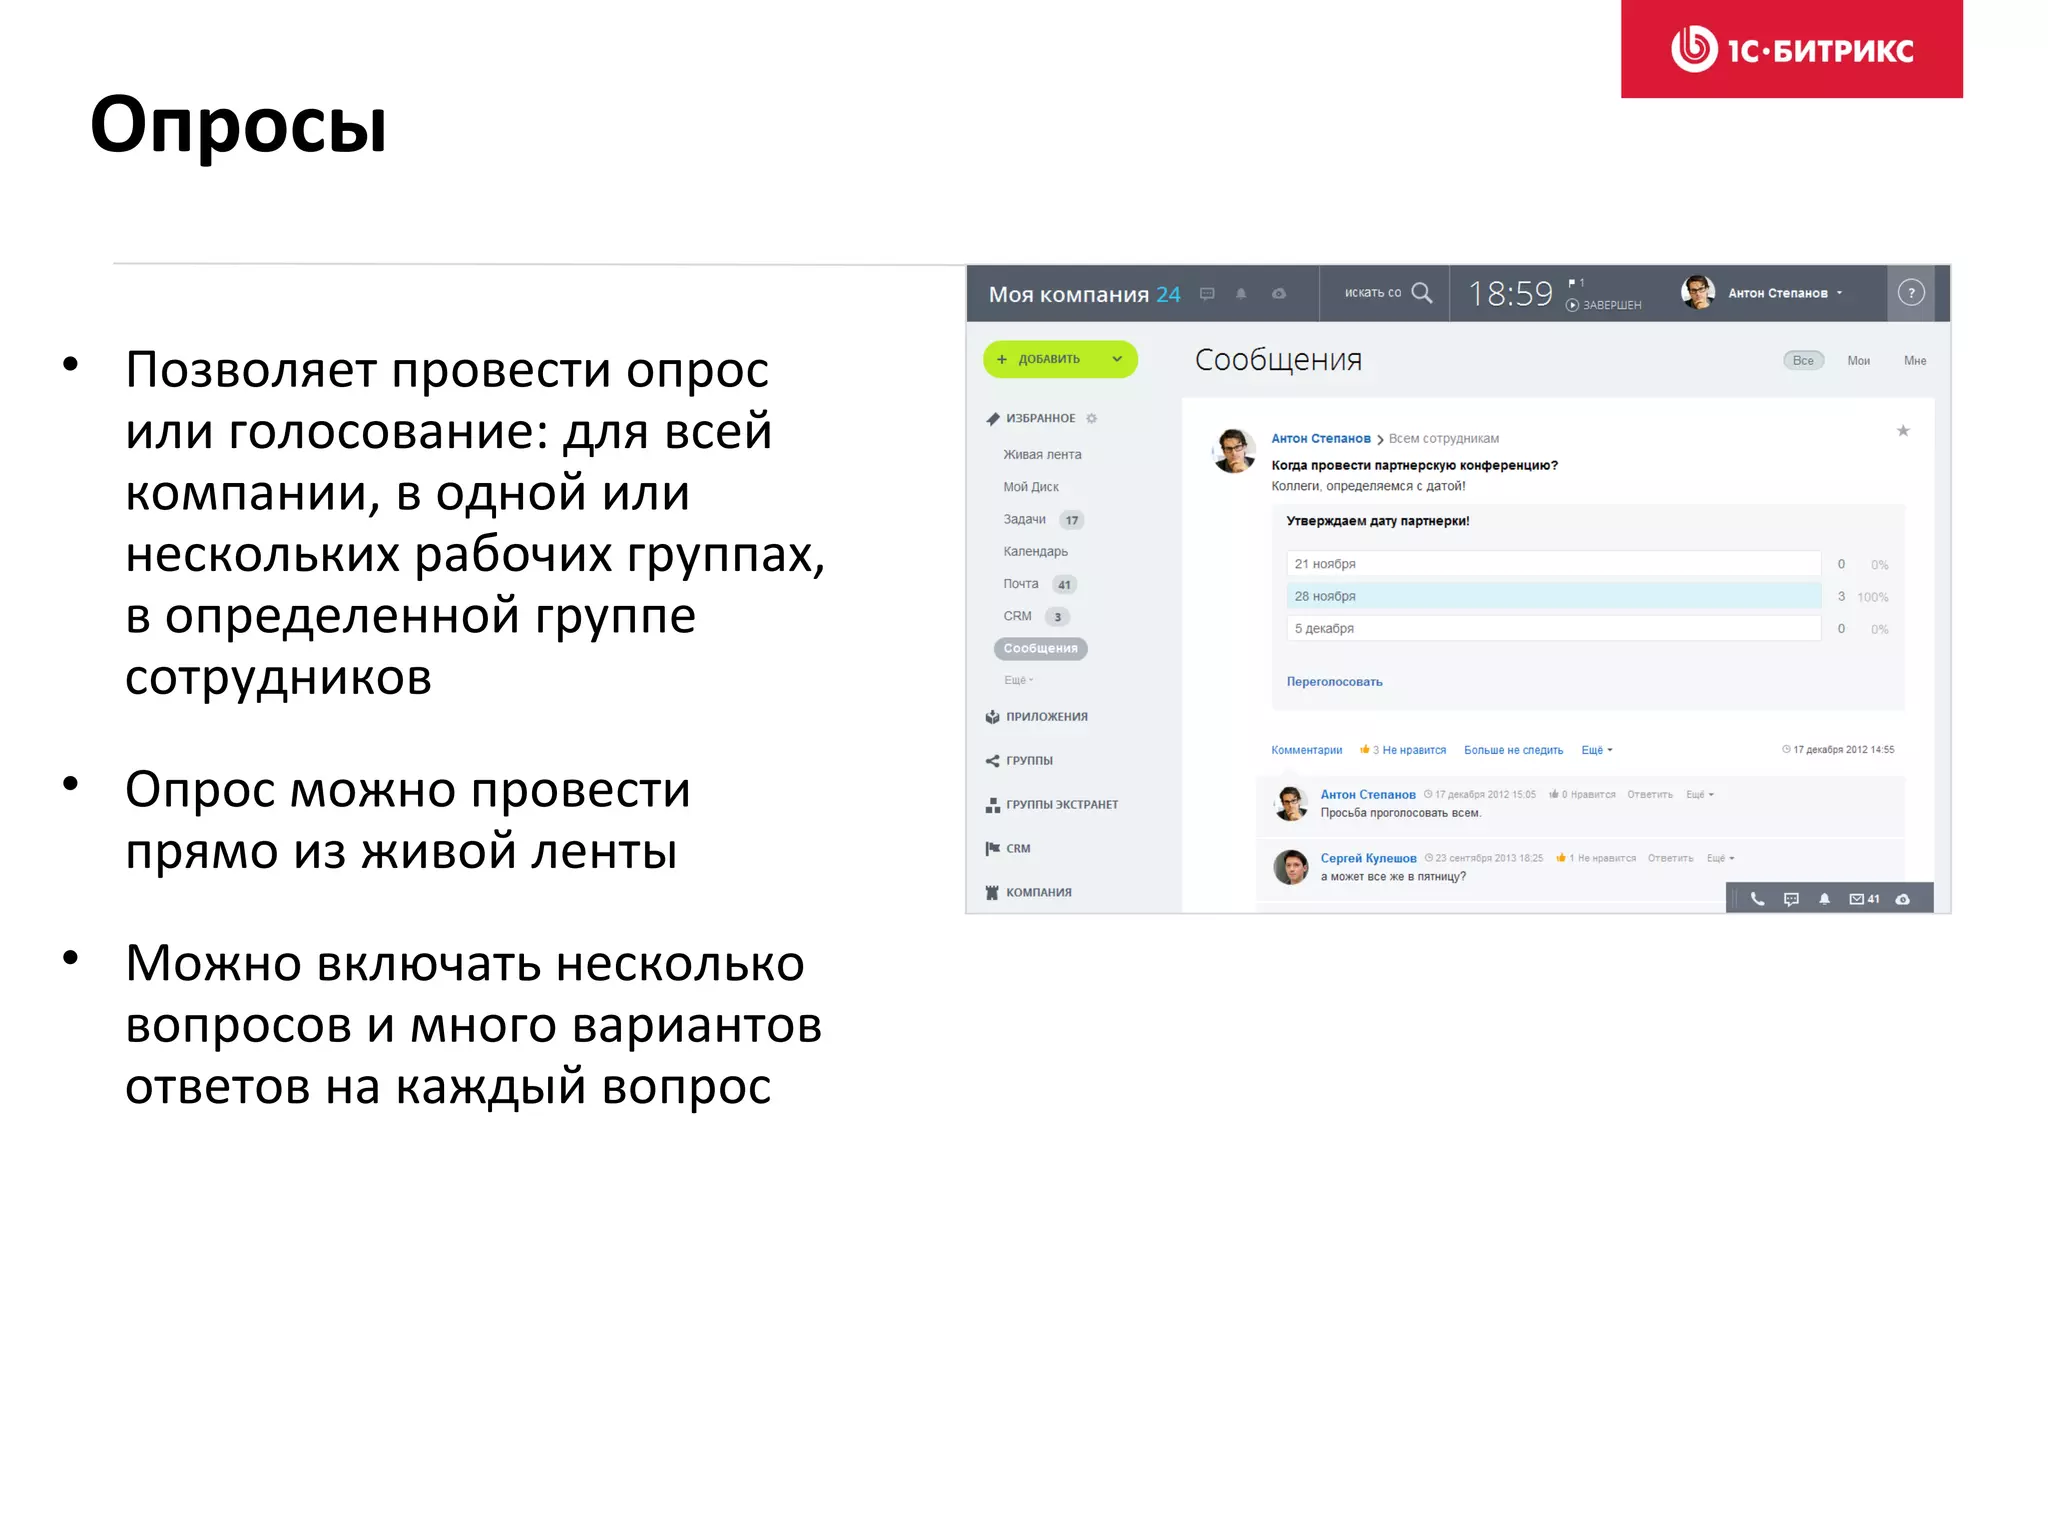The height and width of the screenshot is (1536, 2048).
Task: Select the 5 декабря poll option
Action: (1553, 628)
